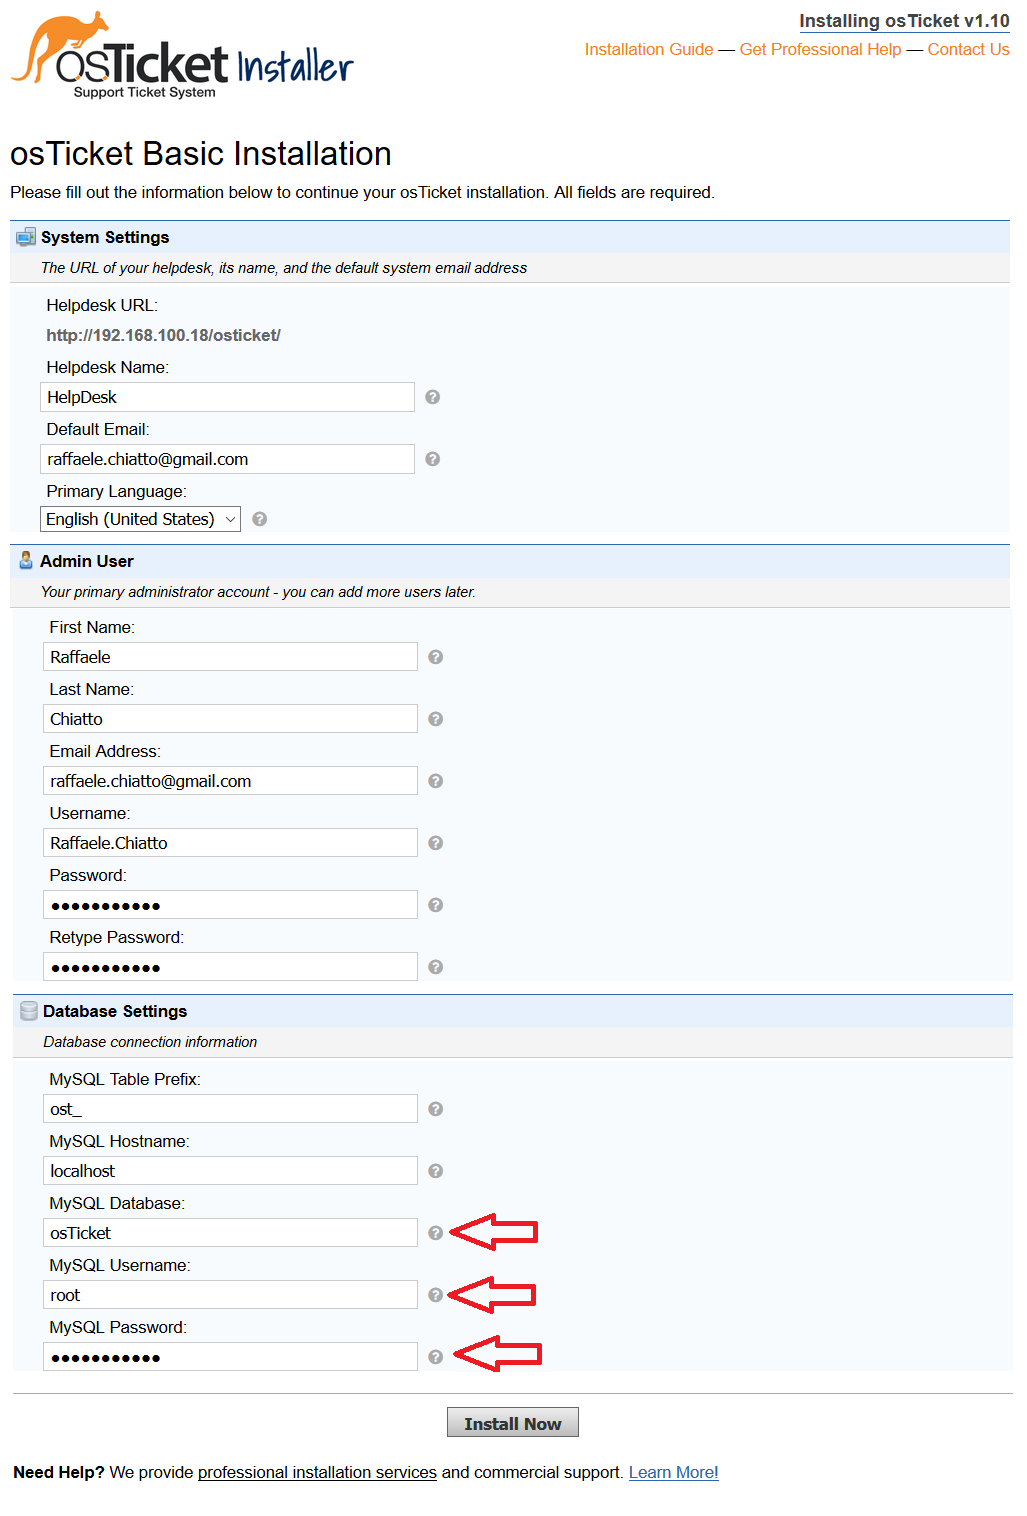The height and width of the screenshot is (1516, 1027).
Task: Click help icon beside MySQL Hostname field
Action: coord(435,1171)
